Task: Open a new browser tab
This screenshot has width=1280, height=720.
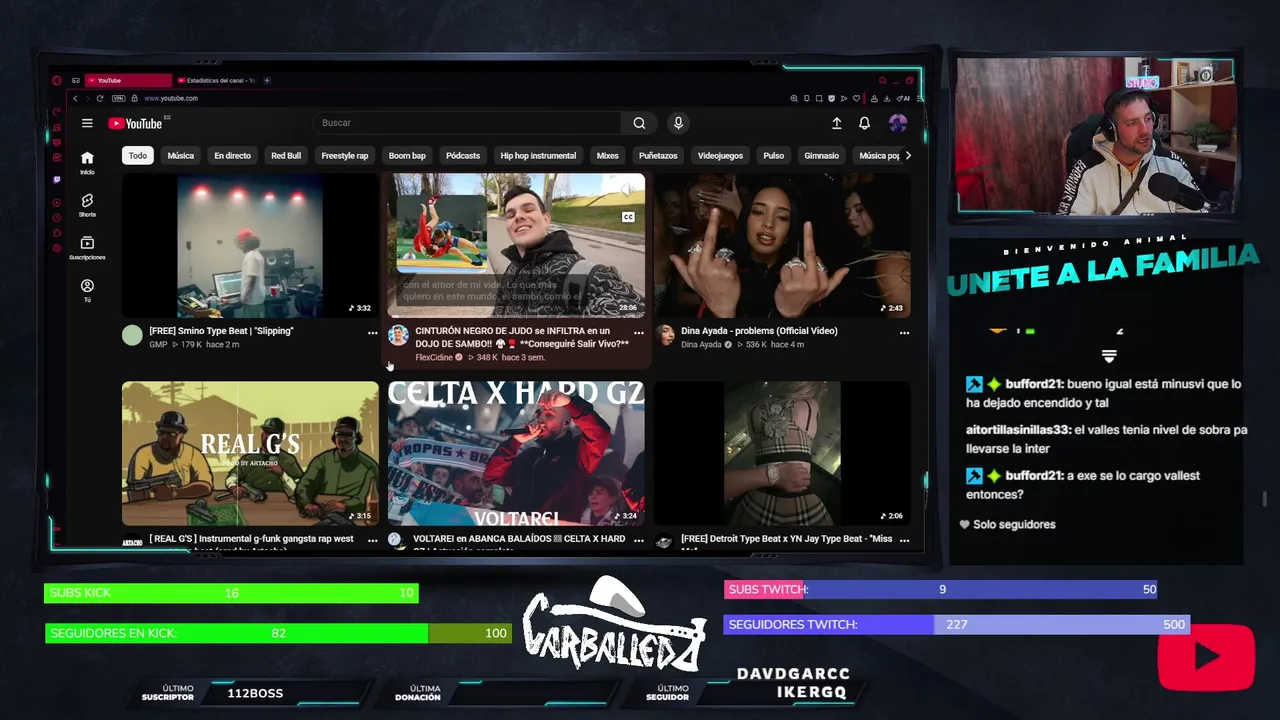Action: (267, 80)
